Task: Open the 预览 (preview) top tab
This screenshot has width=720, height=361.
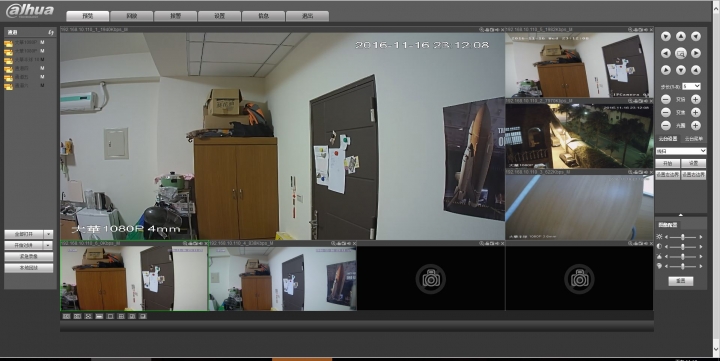Action: pyautogui.click(x=88, y=16)
